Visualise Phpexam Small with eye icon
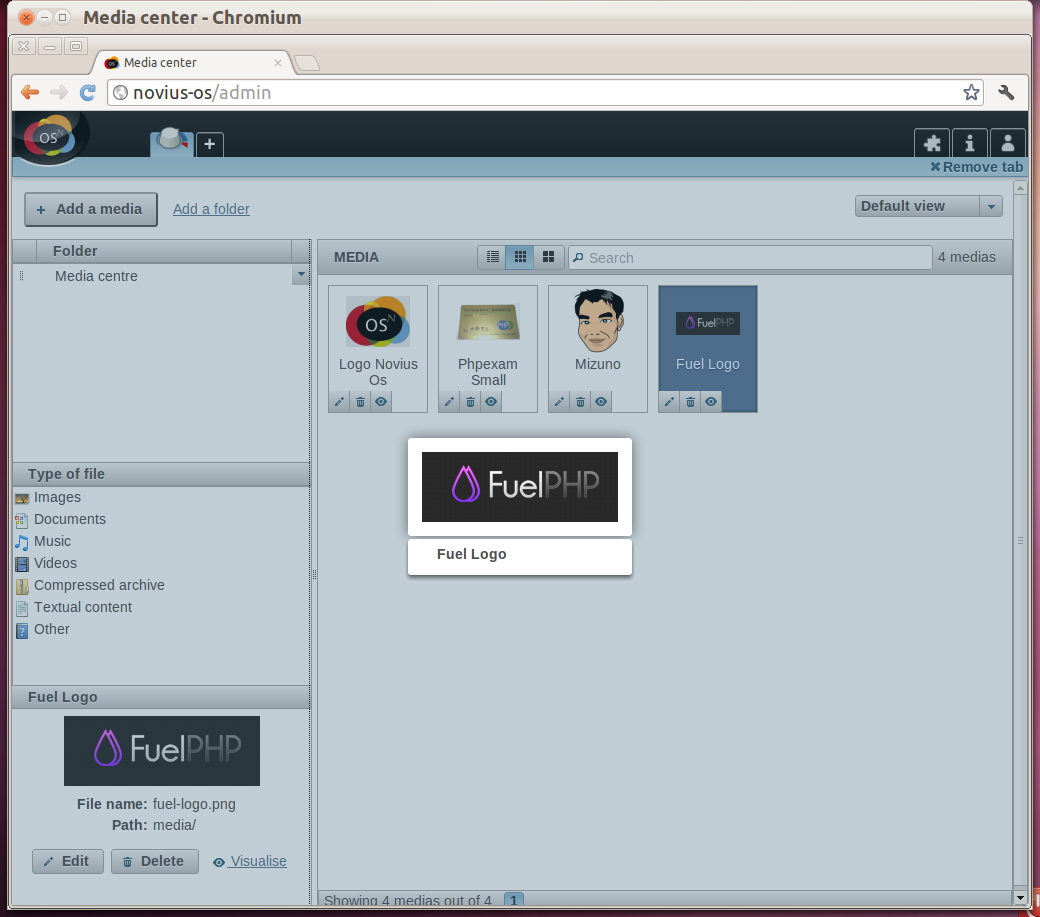The height and width of the screenshot is (917, 1040). (x=491, y=402)
